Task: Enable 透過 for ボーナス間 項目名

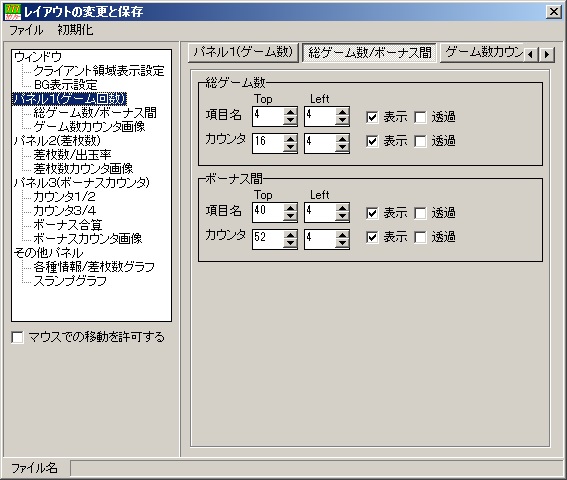Action: (420, 213)
